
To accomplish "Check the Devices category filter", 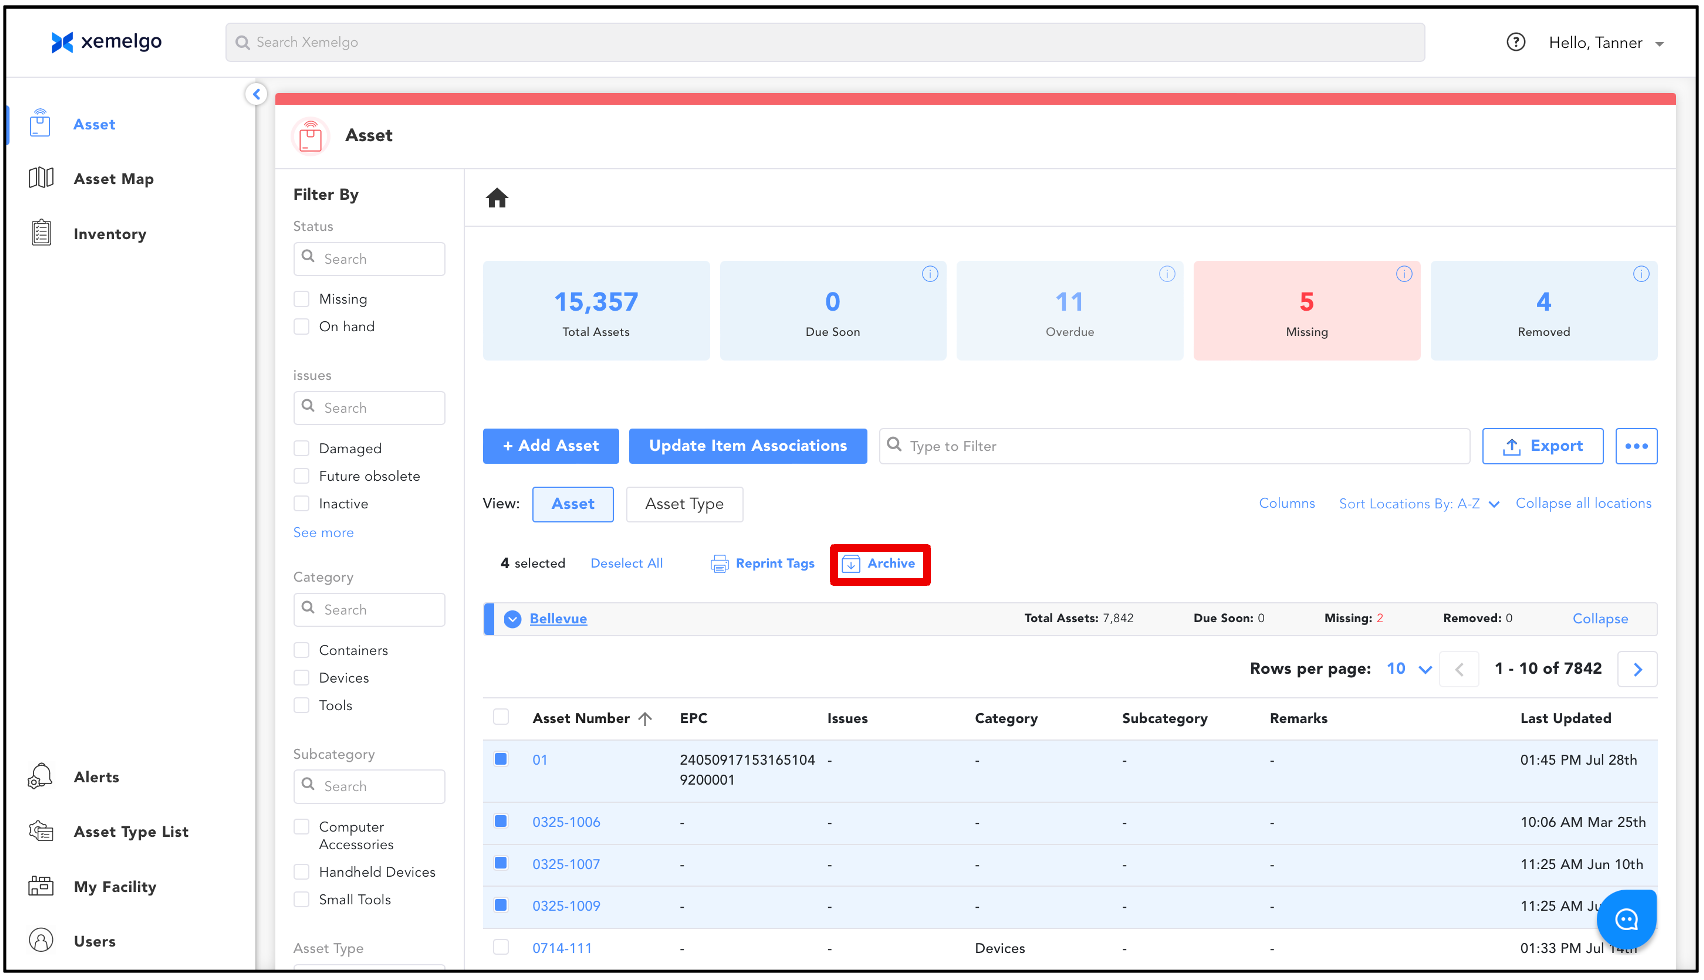I will (x=301, y=678).
